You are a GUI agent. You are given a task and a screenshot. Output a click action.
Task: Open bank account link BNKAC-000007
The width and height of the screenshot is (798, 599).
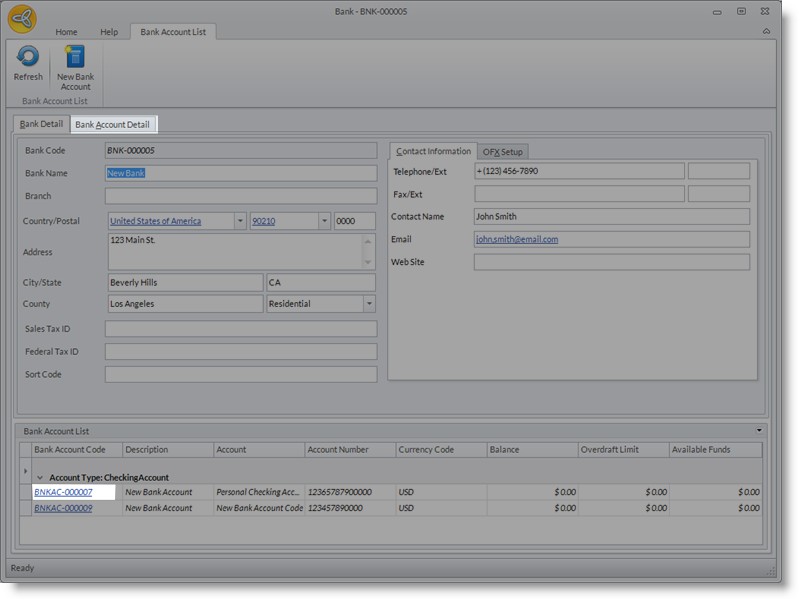click(x=63, y=493)
